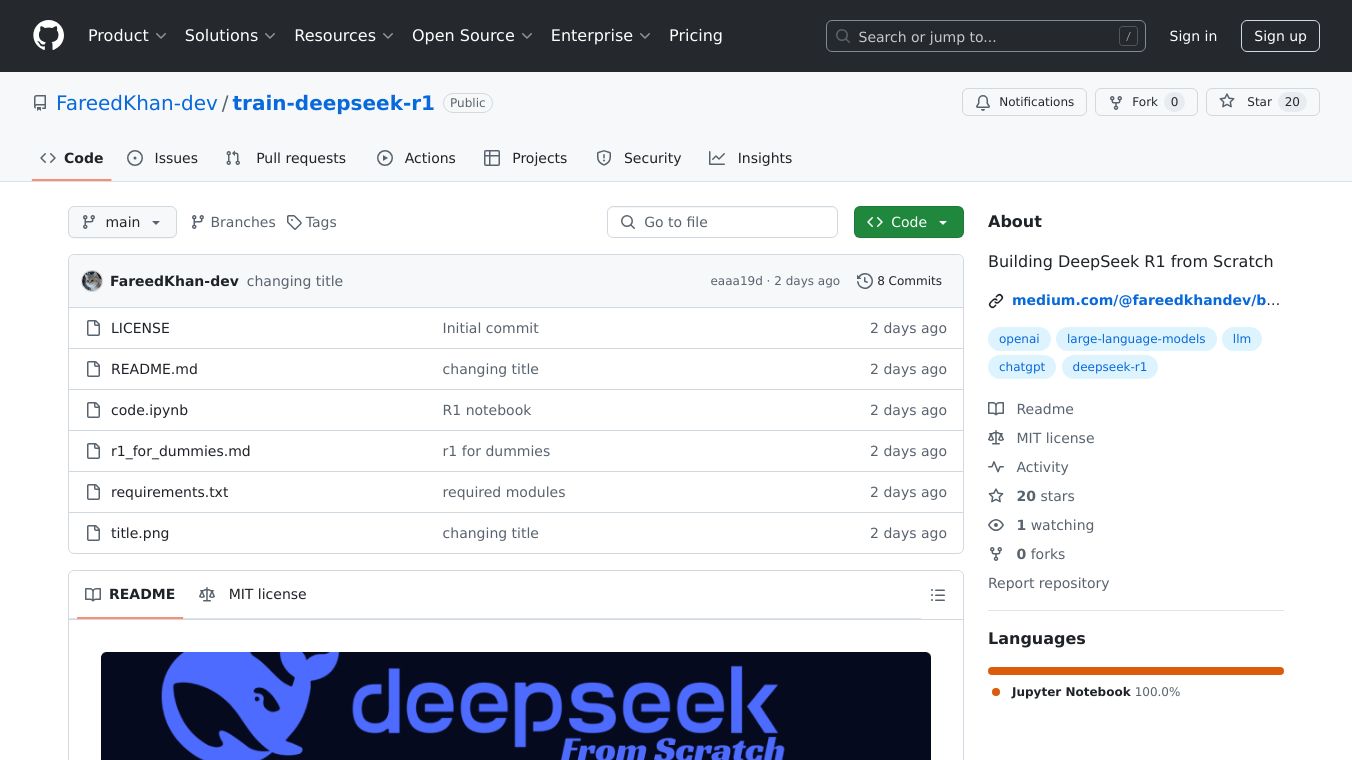The width and height of the screenshot is (1352, 760).
Task: Fork the repository using Fork button
Action: click(x=1145, y=102)
